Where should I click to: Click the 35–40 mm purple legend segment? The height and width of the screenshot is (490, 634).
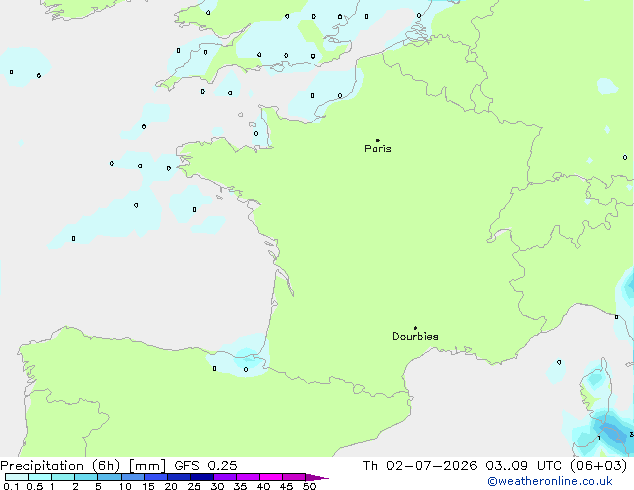pos(248,477)
